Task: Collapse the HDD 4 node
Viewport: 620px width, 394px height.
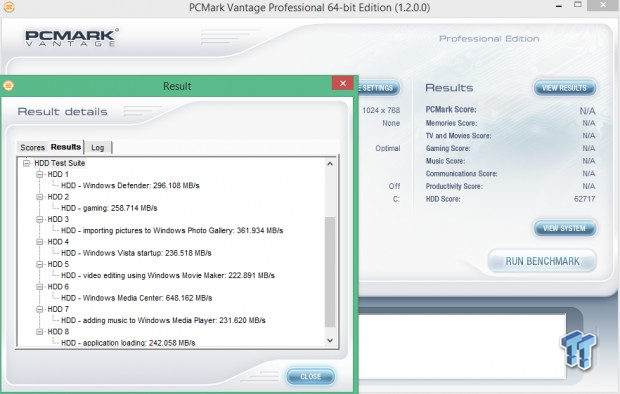Action: [40, 242]
